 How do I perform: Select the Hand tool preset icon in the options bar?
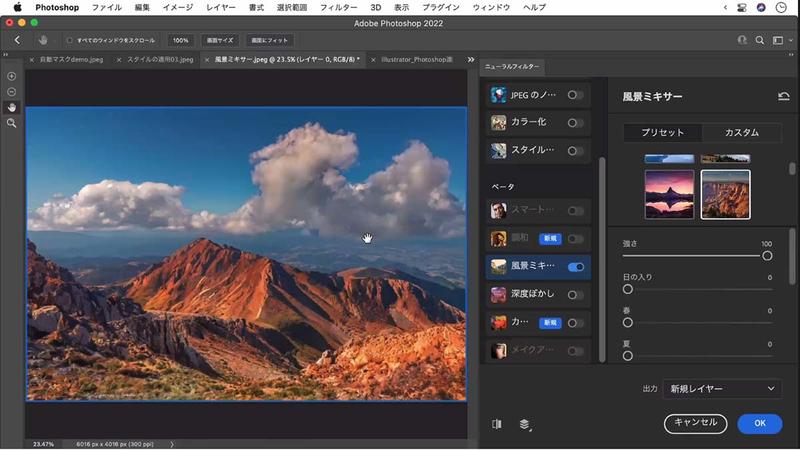(43, 40)
